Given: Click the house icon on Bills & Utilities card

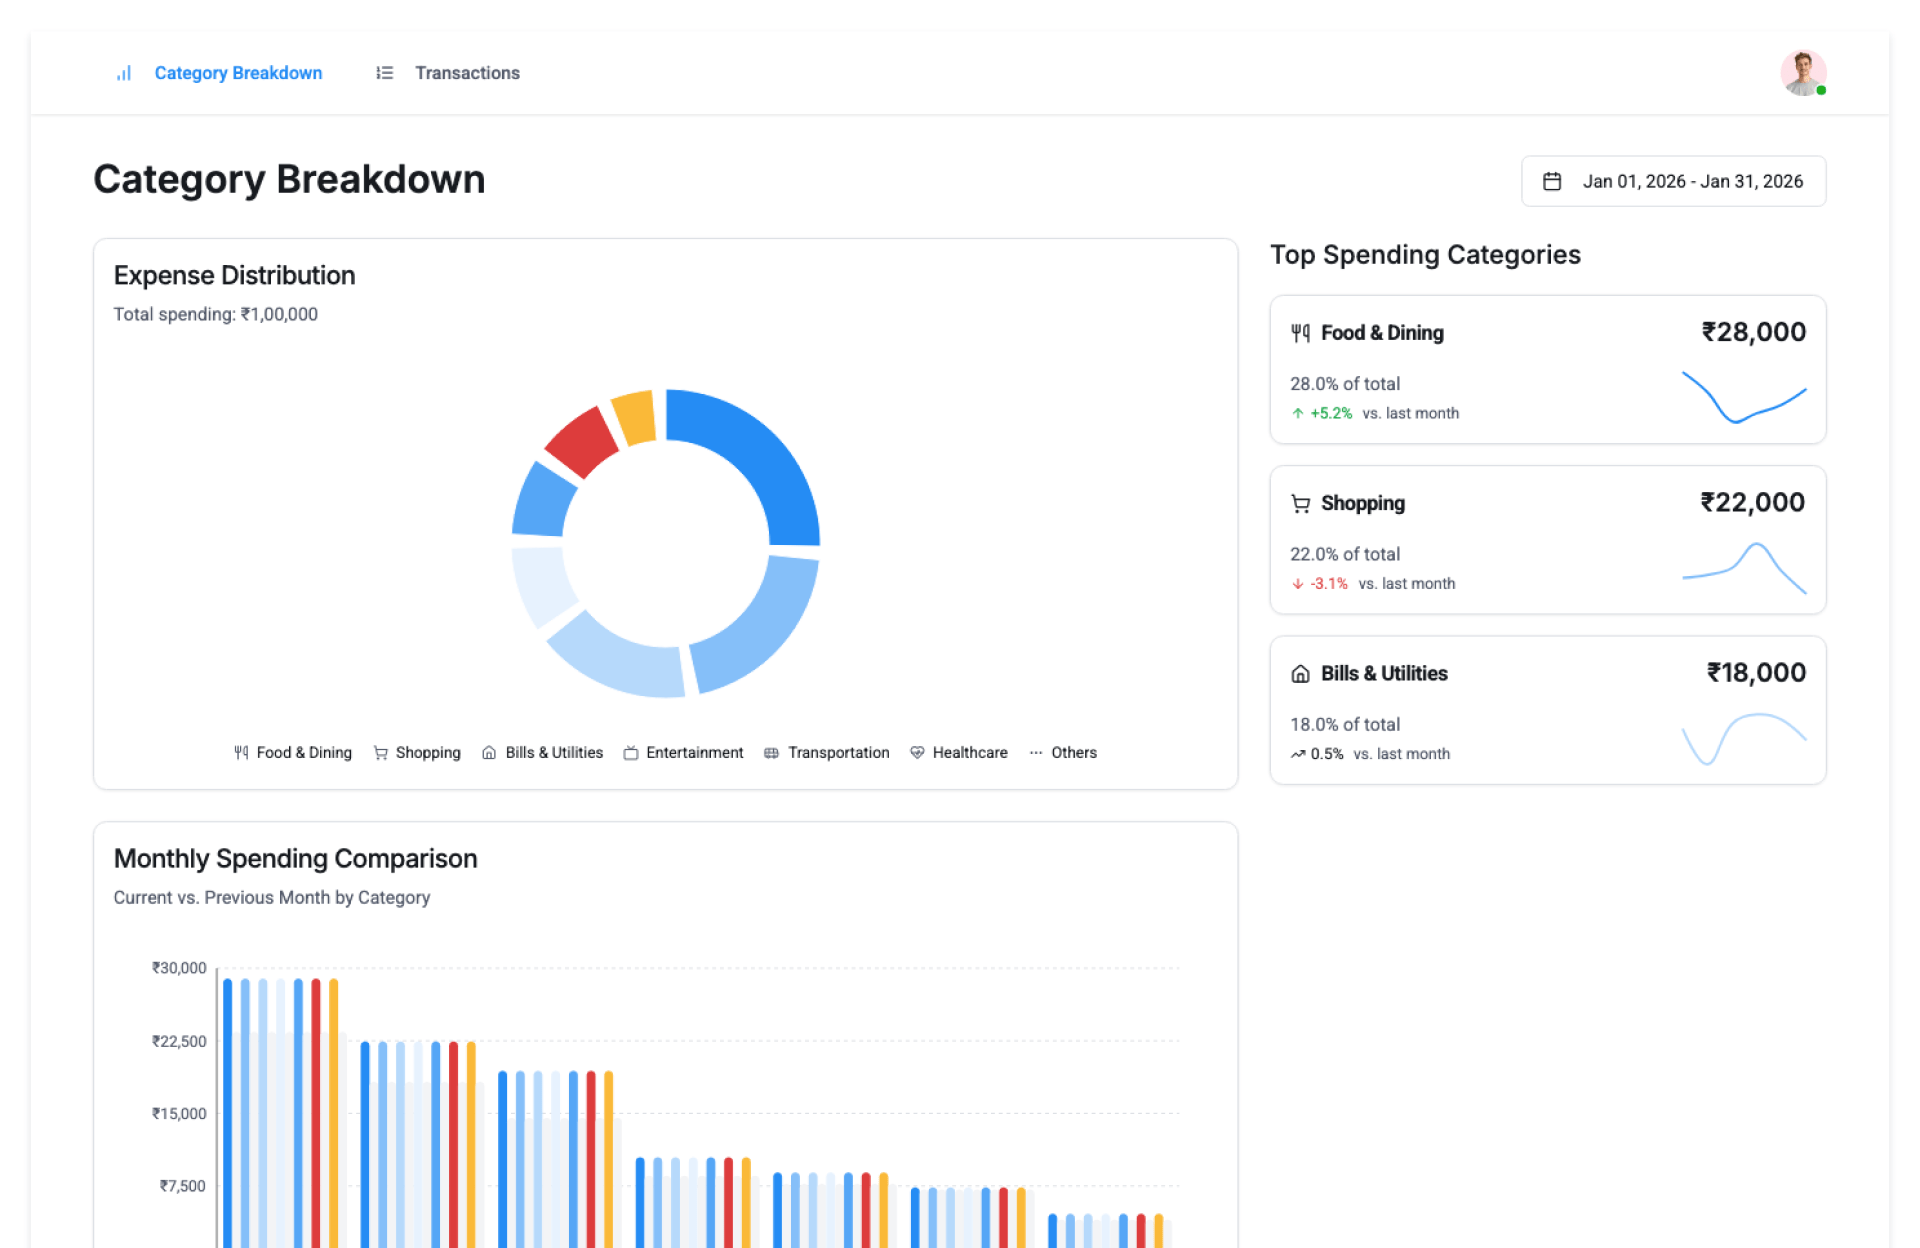Looking at the screenshot, I should (x=1300, y=674).
